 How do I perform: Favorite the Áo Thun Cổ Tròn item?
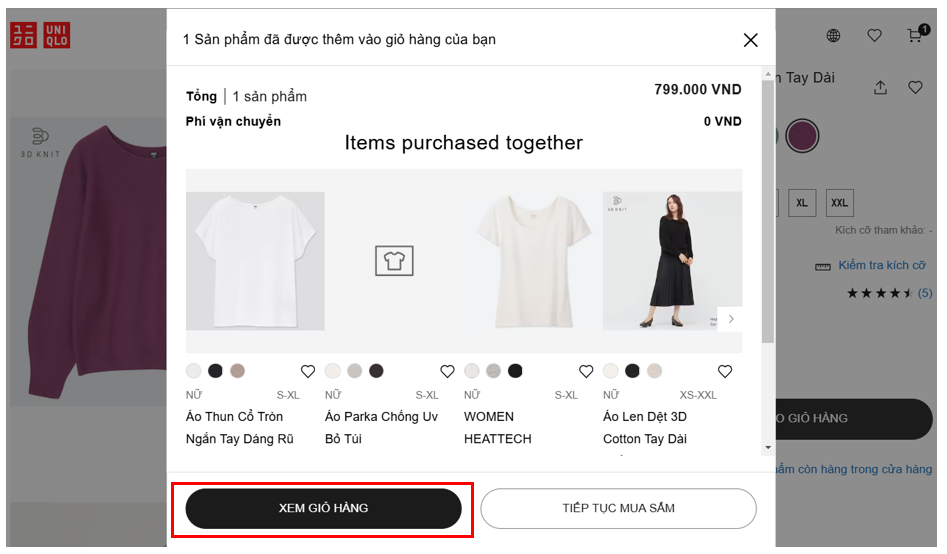(308, 371)
